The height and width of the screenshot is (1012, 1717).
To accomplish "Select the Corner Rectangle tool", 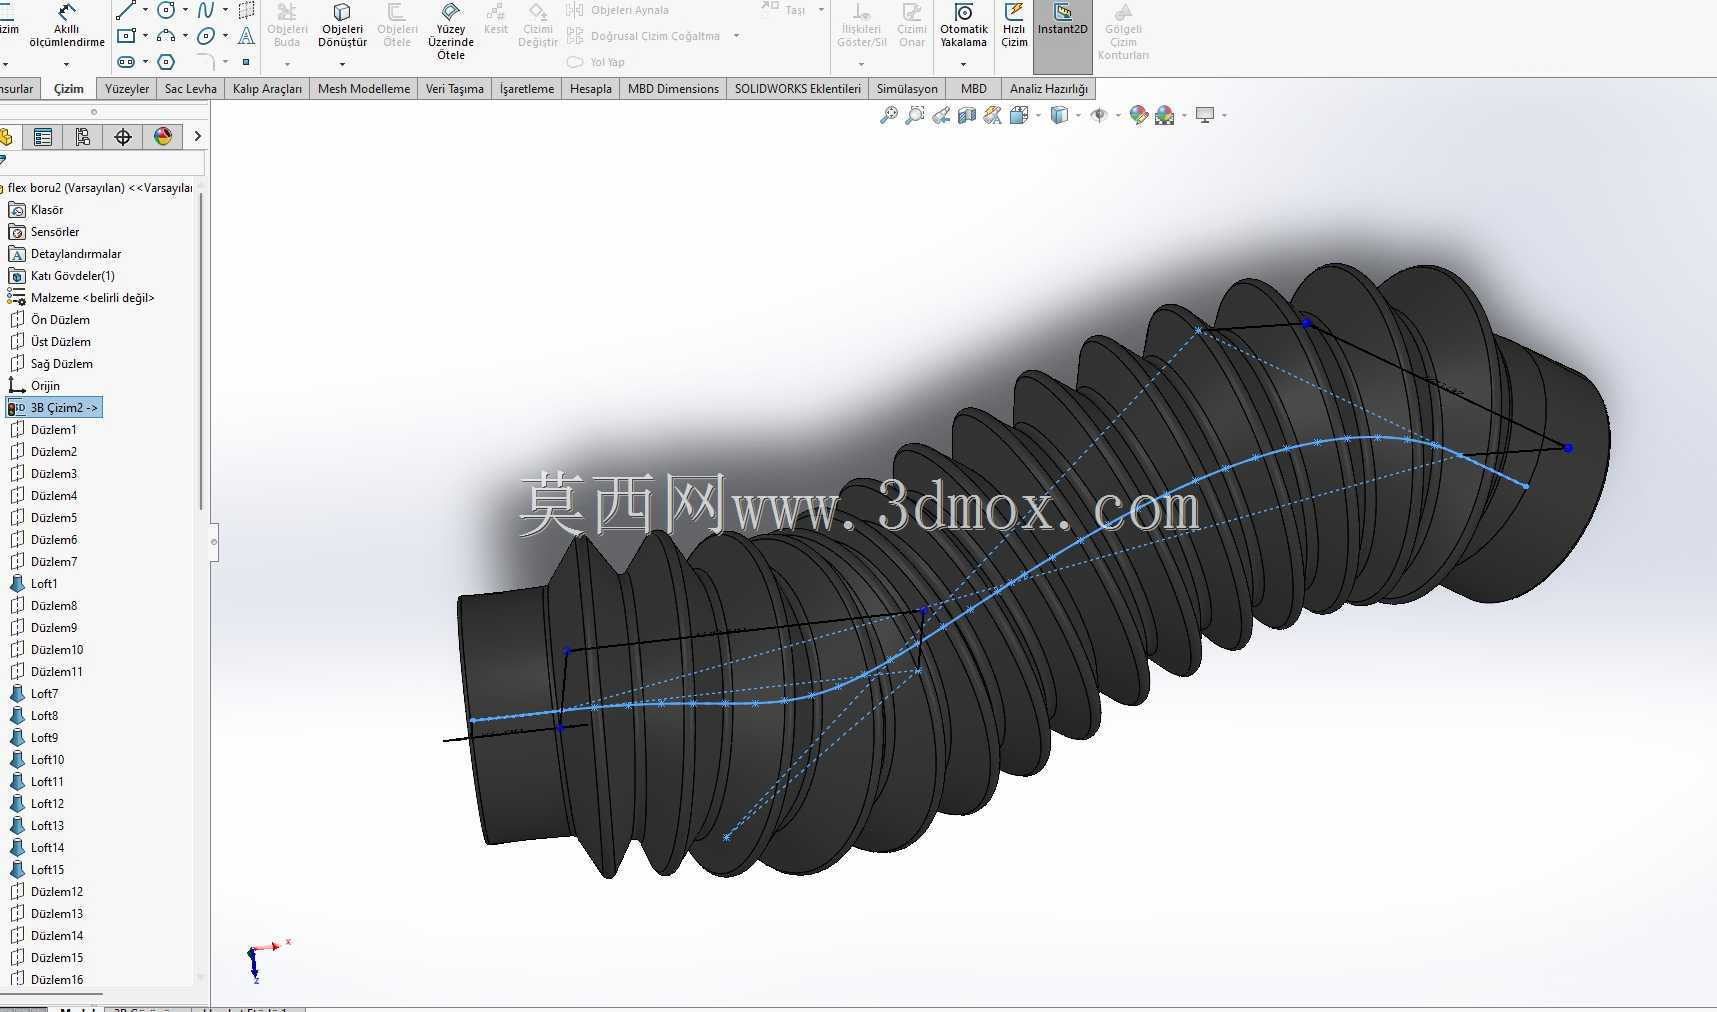I will [x=126, y=36].
